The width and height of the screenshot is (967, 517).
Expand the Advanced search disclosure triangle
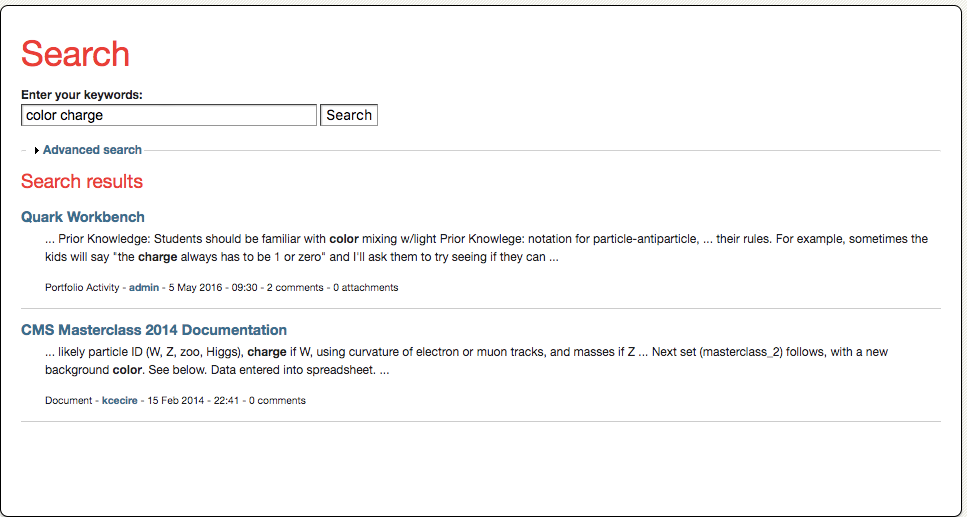37,151
